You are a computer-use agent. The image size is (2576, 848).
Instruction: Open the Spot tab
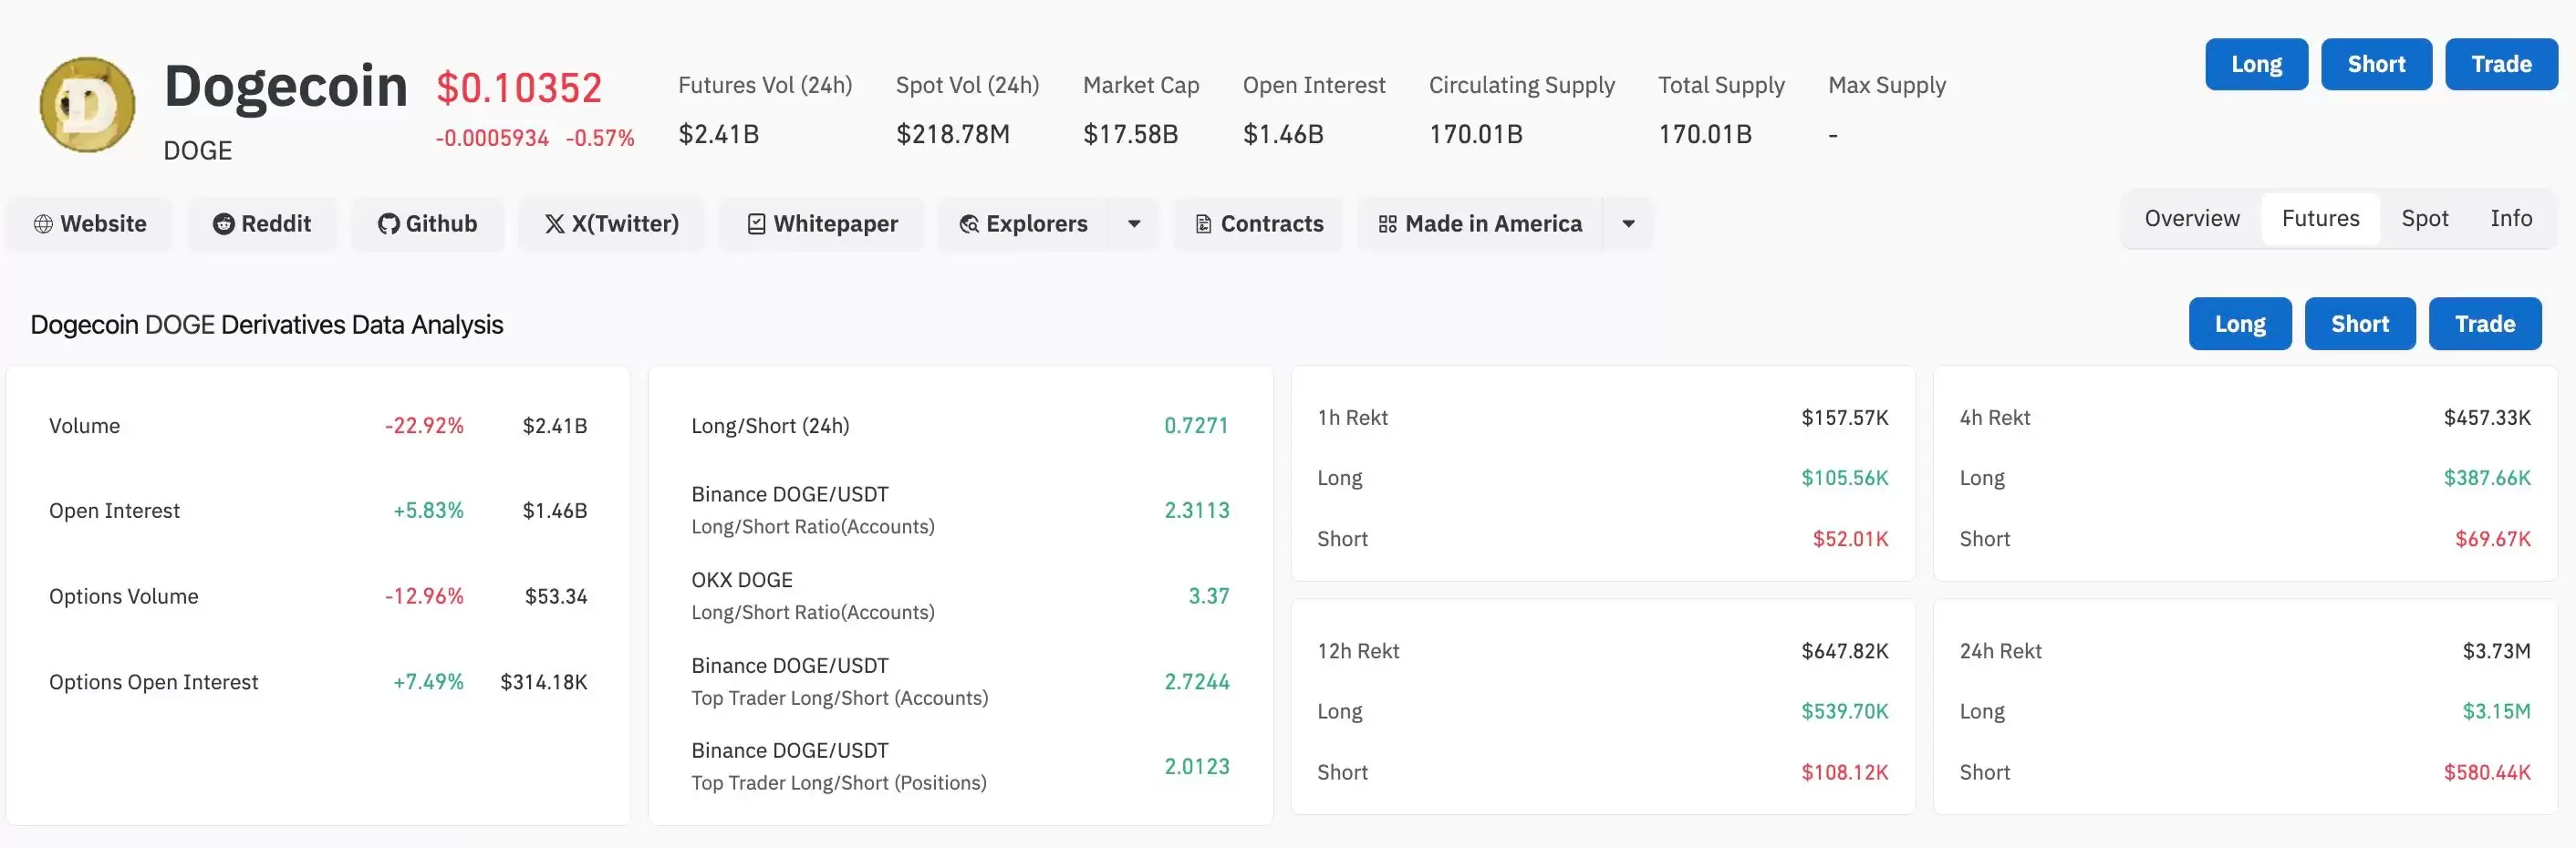point(2424,219)
